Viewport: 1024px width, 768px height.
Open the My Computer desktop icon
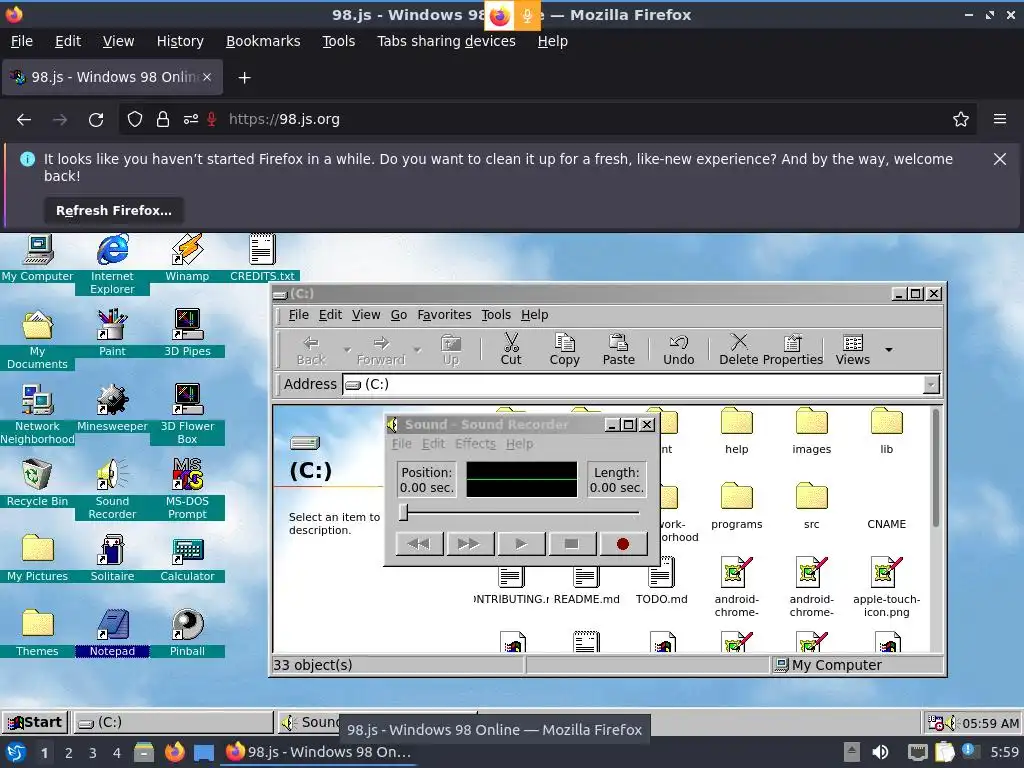click(x=37, y=258)
